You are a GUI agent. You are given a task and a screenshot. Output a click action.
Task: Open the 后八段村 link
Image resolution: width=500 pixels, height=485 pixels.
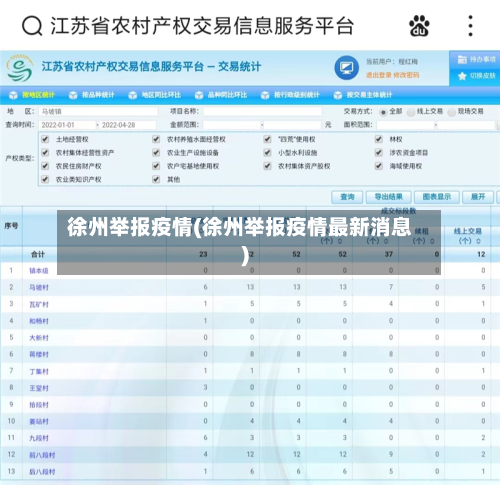pyautogui.click(x=42, y=472)
